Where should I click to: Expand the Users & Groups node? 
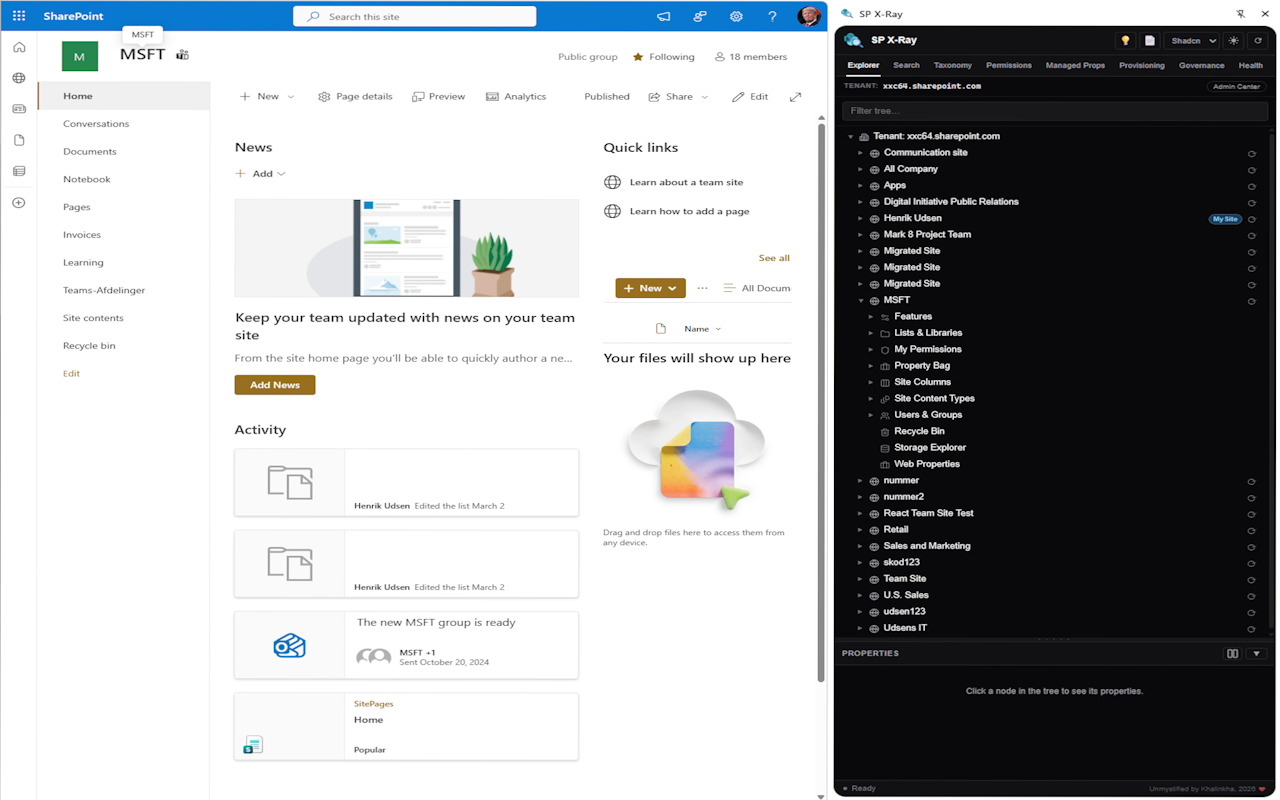click(871, 415)
